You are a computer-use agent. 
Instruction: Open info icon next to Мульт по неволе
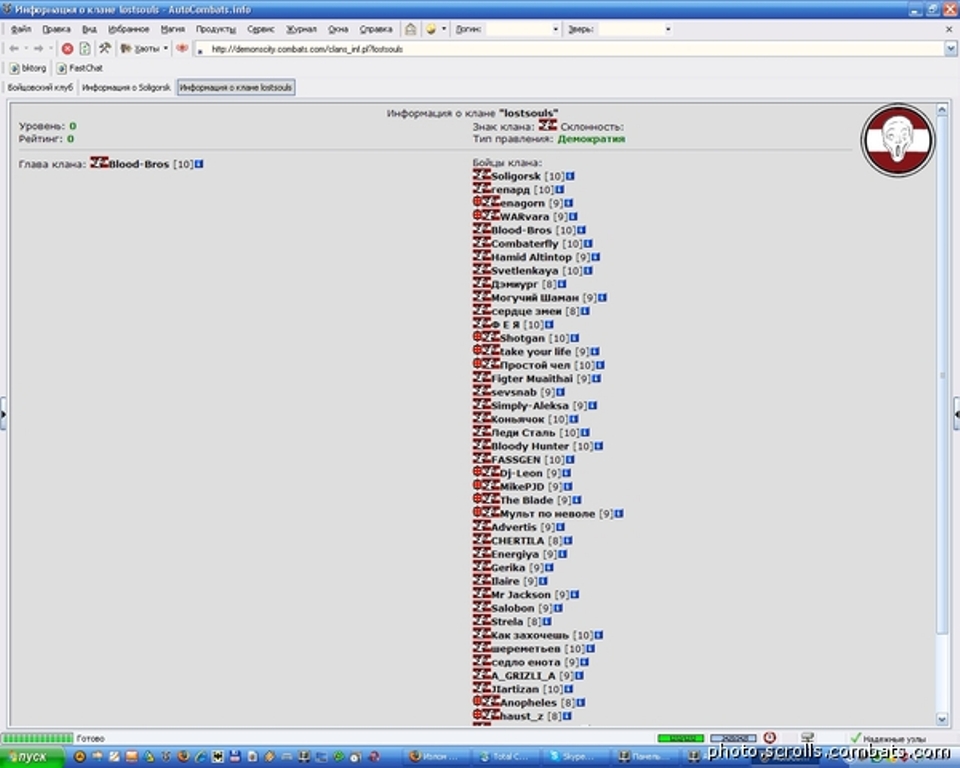point(619,514)
